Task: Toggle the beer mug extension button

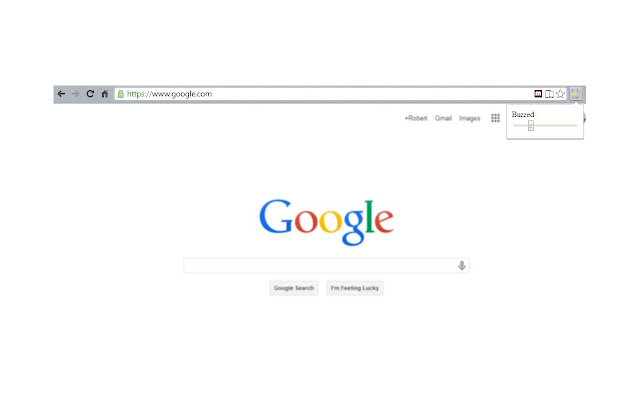Action: [576, 94]
